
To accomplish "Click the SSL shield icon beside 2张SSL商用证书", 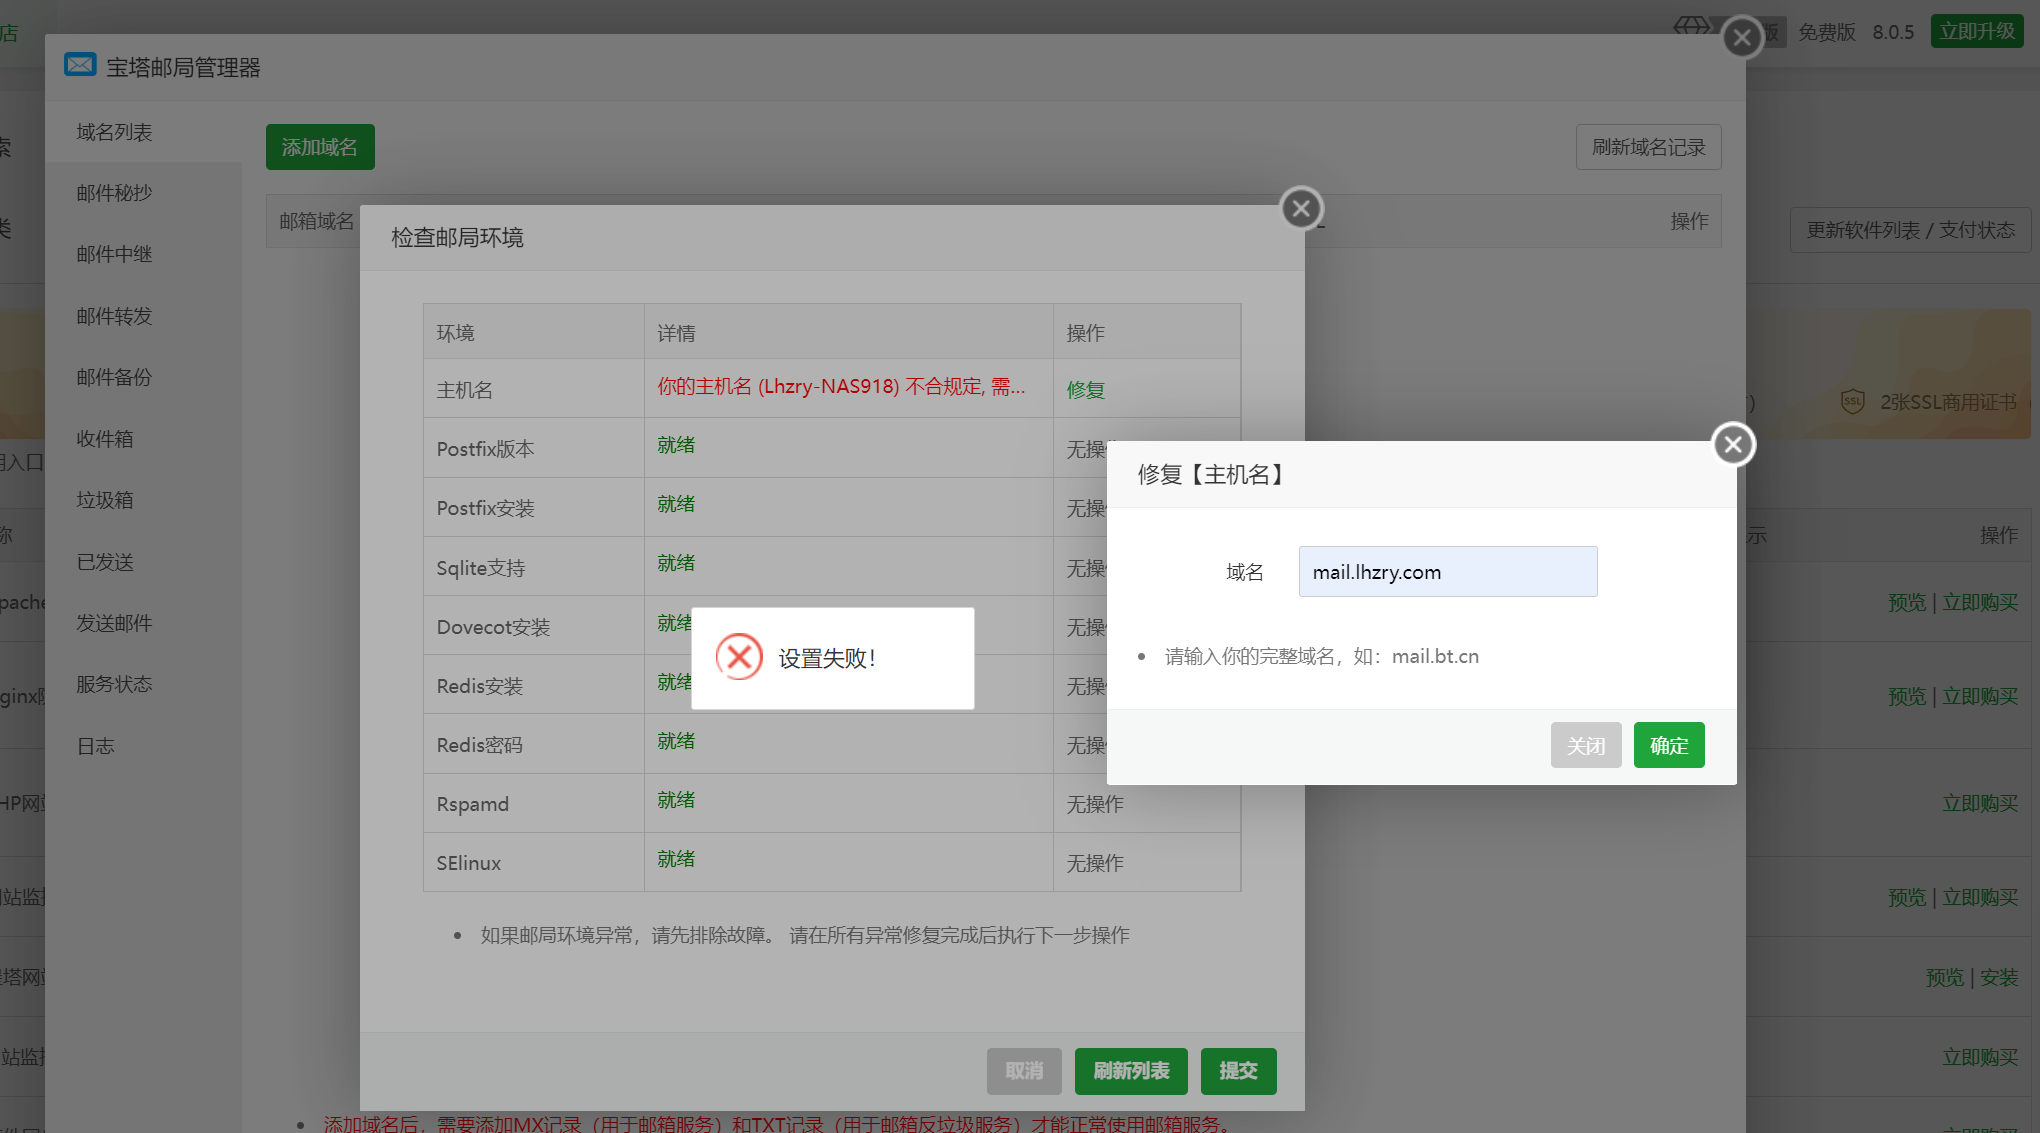I will point(1852,402).
